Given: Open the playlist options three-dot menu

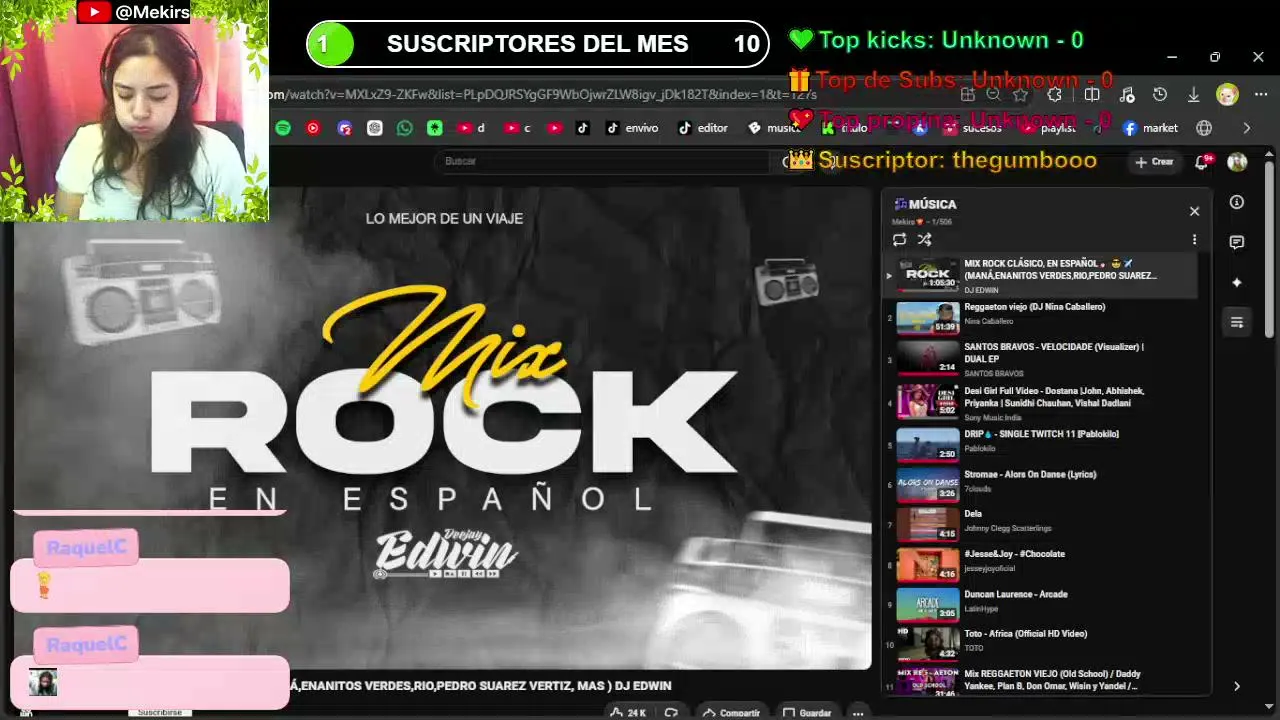Looking at the screenshot, I should coord(1194,240).
